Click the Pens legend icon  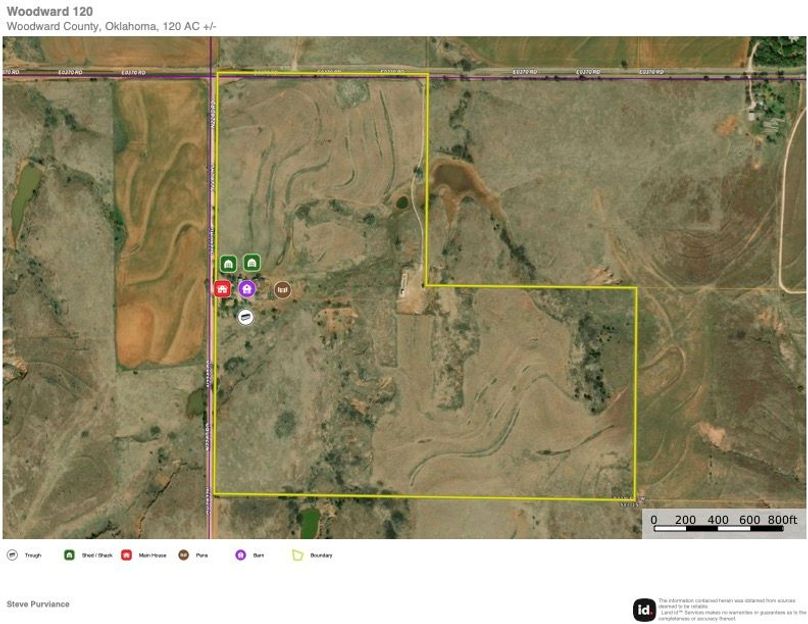(183, 554)
